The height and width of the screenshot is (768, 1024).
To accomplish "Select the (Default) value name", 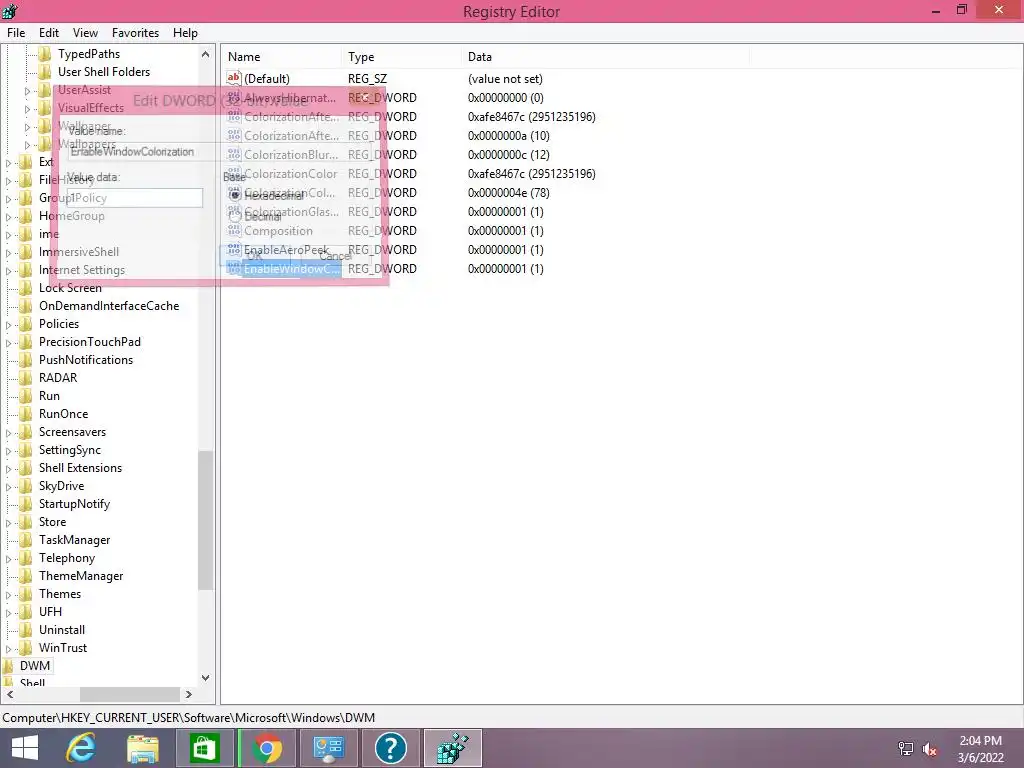I will (266, 78).
